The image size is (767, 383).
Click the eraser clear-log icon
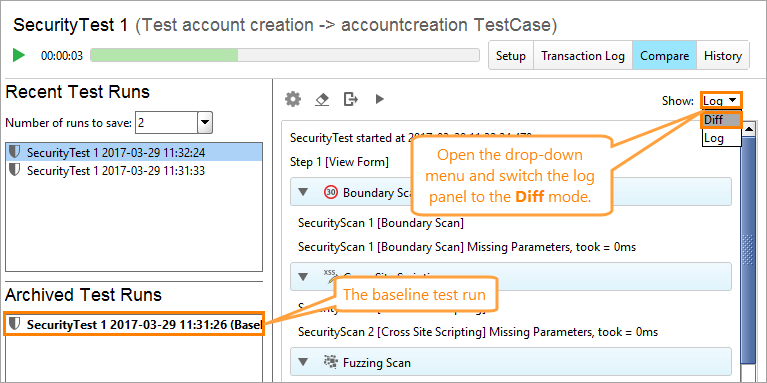pyautogui.click(x=321, y=99)
